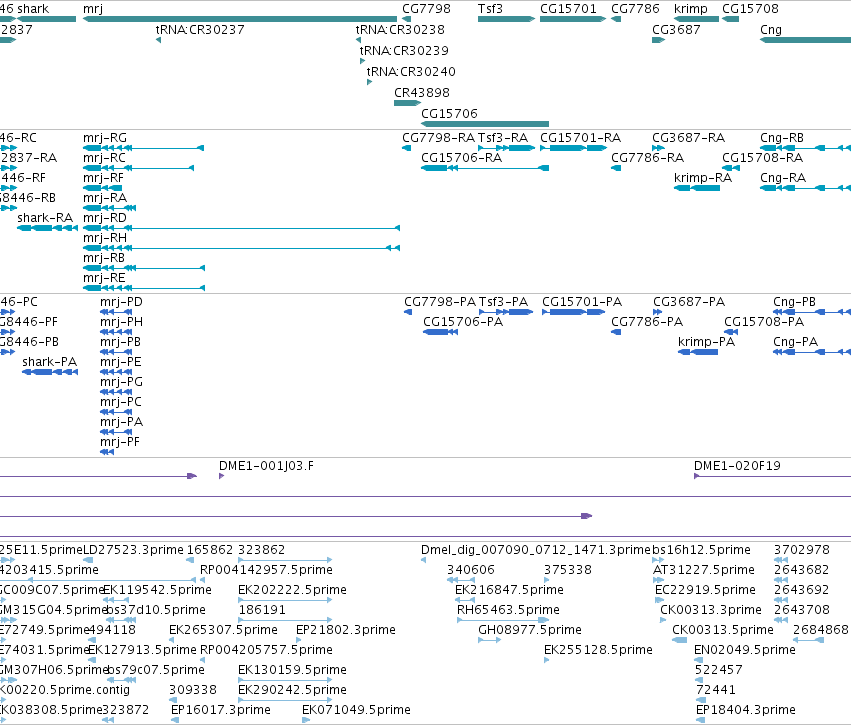Select the CG3687 gene label

[x=676, y=30]
